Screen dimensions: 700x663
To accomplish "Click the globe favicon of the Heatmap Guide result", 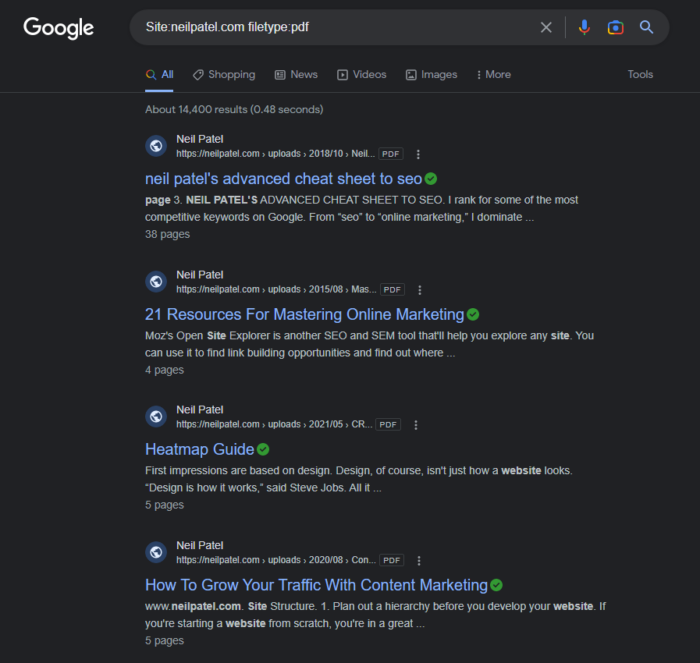I will (x=156, y=417).
